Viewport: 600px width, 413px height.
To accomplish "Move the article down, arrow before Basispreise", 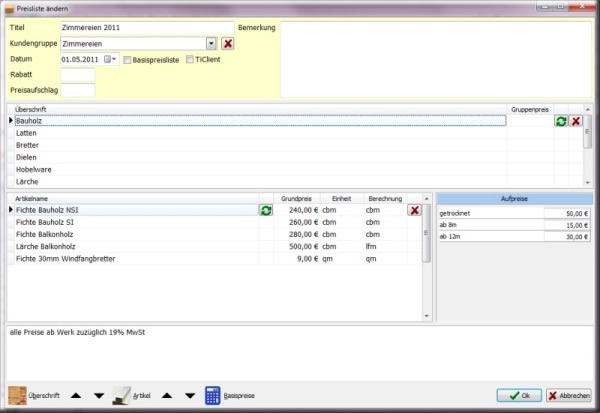I will tap(190, 395).
